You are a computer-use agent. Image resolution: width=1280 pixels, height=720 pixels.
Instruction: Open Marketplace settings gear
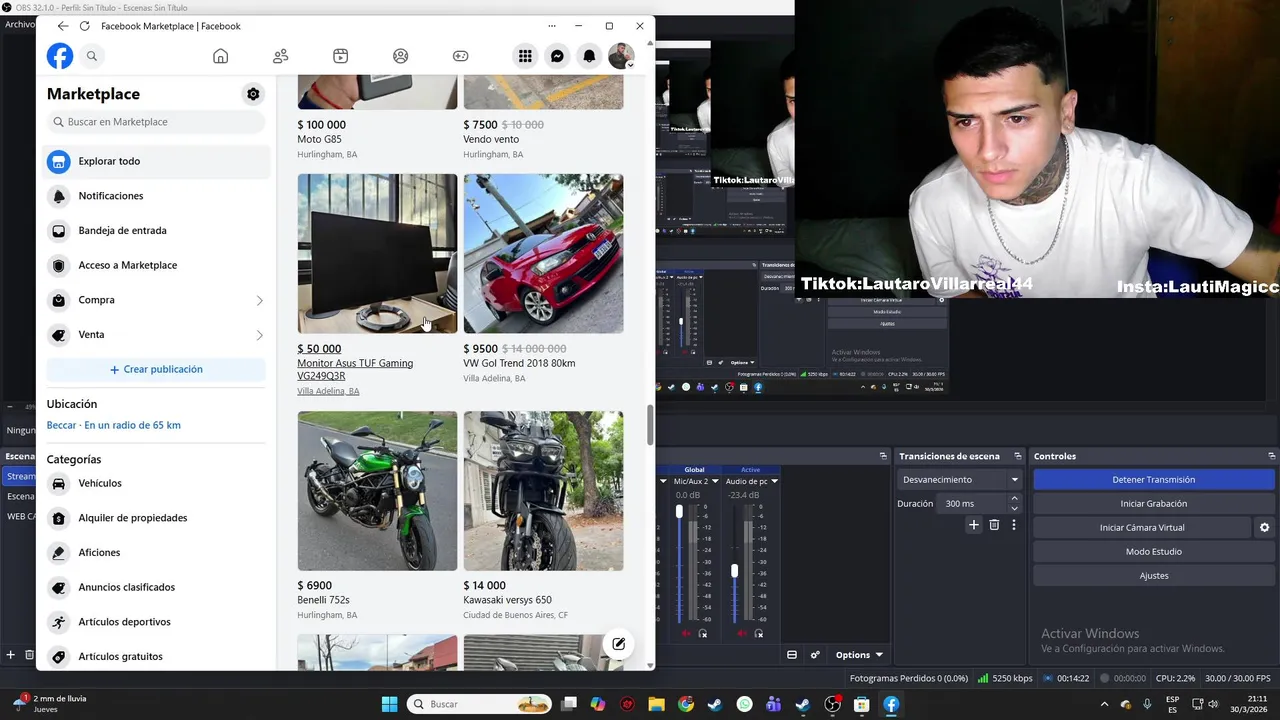pyautogui.click(x=253, y=94)
